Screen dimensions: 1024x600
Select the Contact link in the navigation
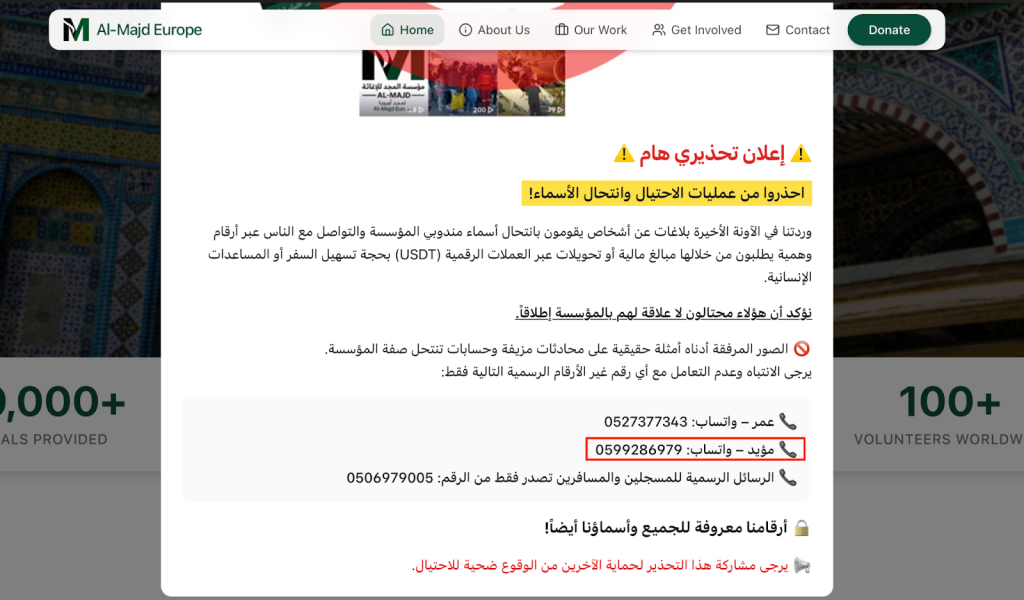(807, 30)
